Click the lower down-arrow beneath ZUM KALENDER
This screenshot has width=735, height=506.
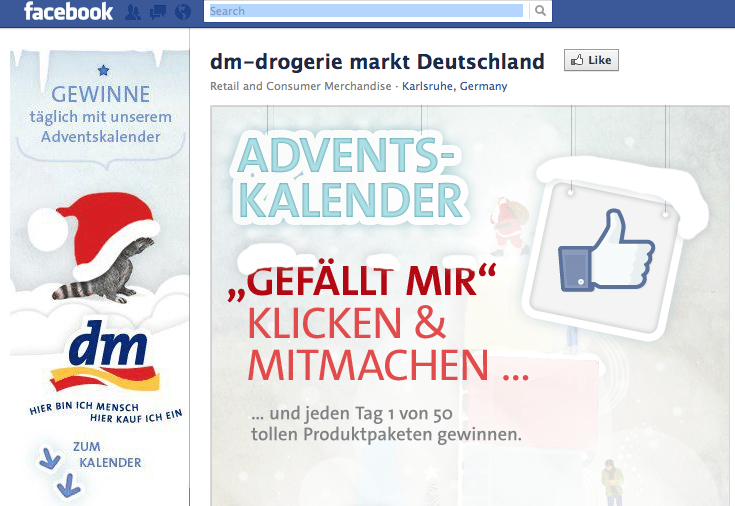pyautogui.click(x=69, y=485)
